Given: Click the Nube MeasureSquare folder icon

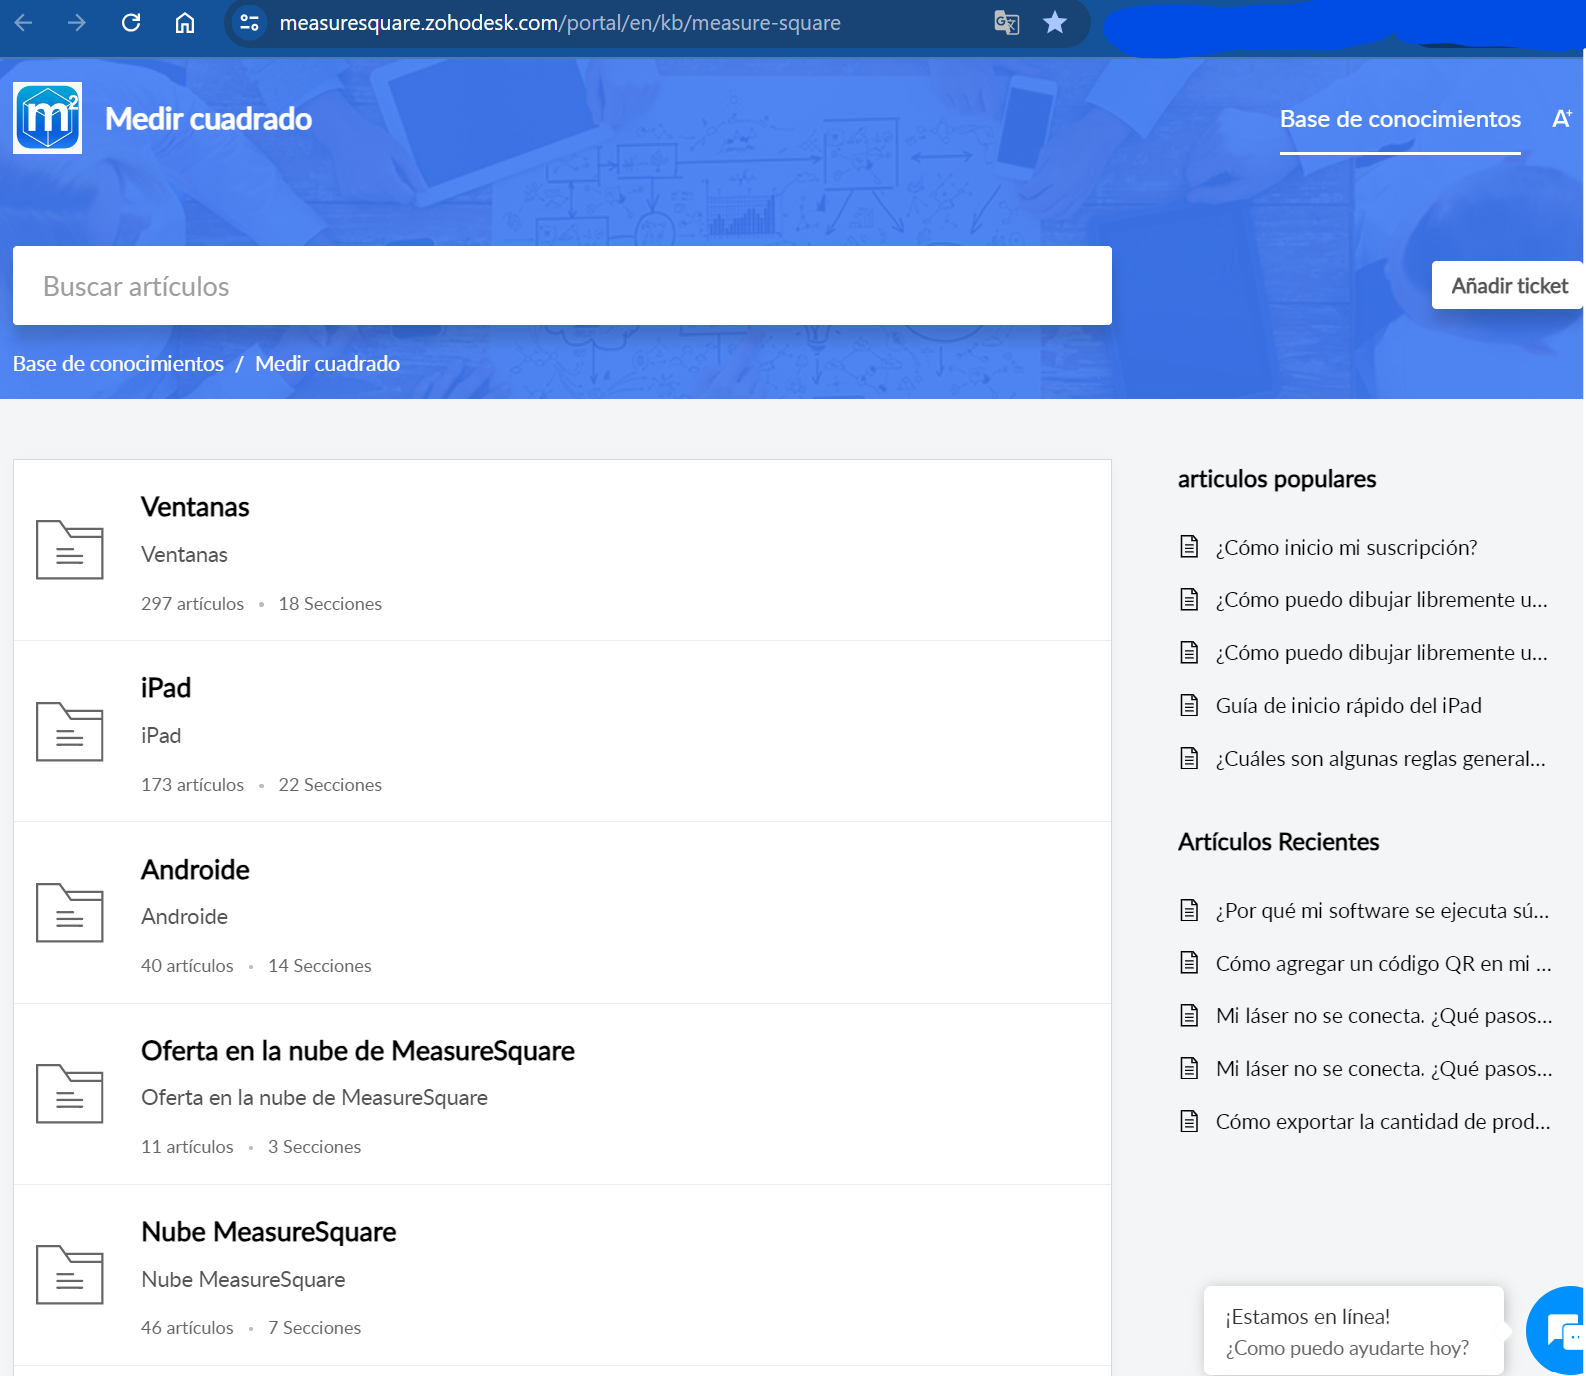Looking at the screenshot, I should click(70, 1274).
